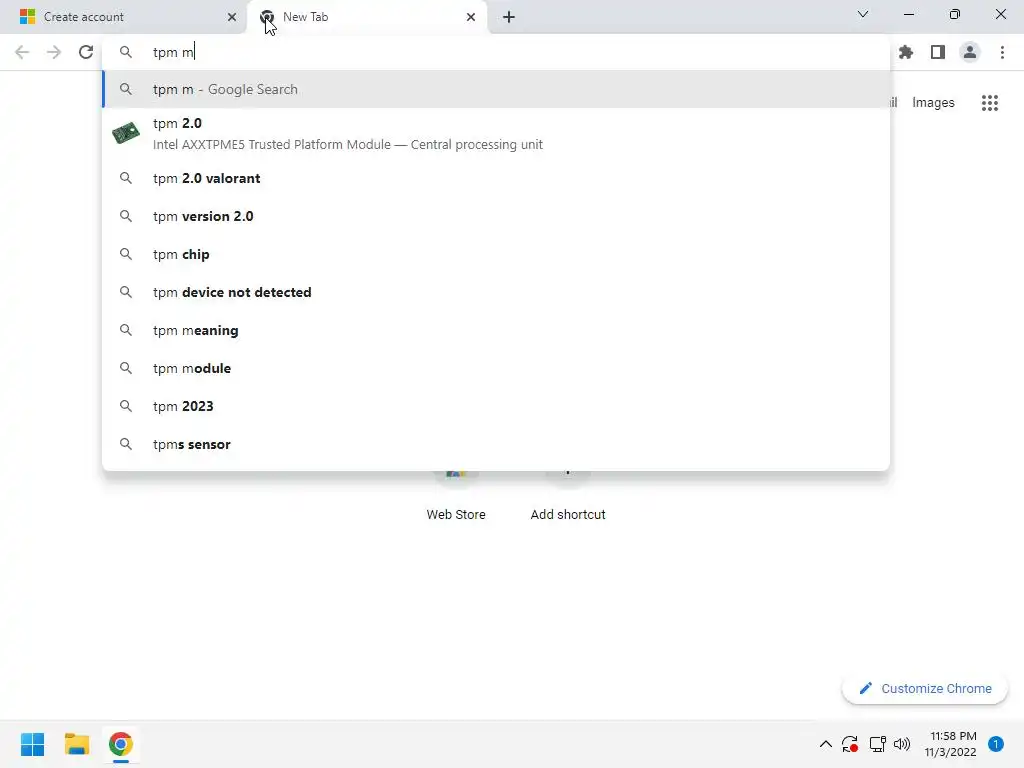Screen dimensions: 1024x768
Task: Minimize the Chrome window
Action: (x=908, y=14)
